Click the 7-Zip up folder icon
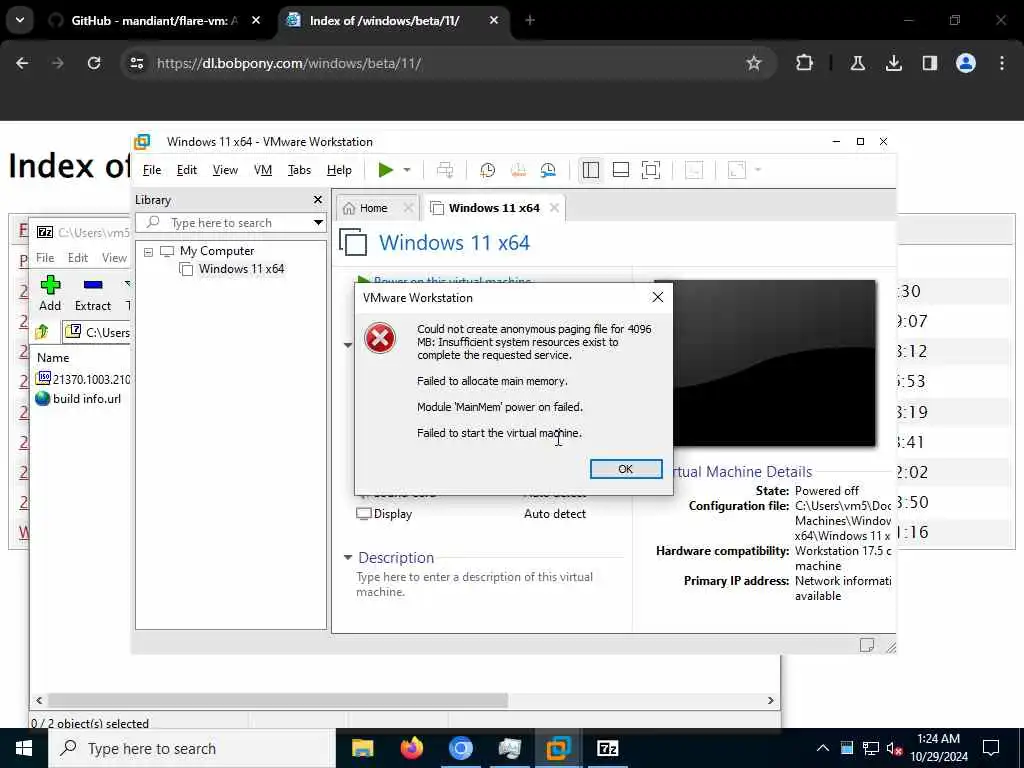 (x=42, y=332)
